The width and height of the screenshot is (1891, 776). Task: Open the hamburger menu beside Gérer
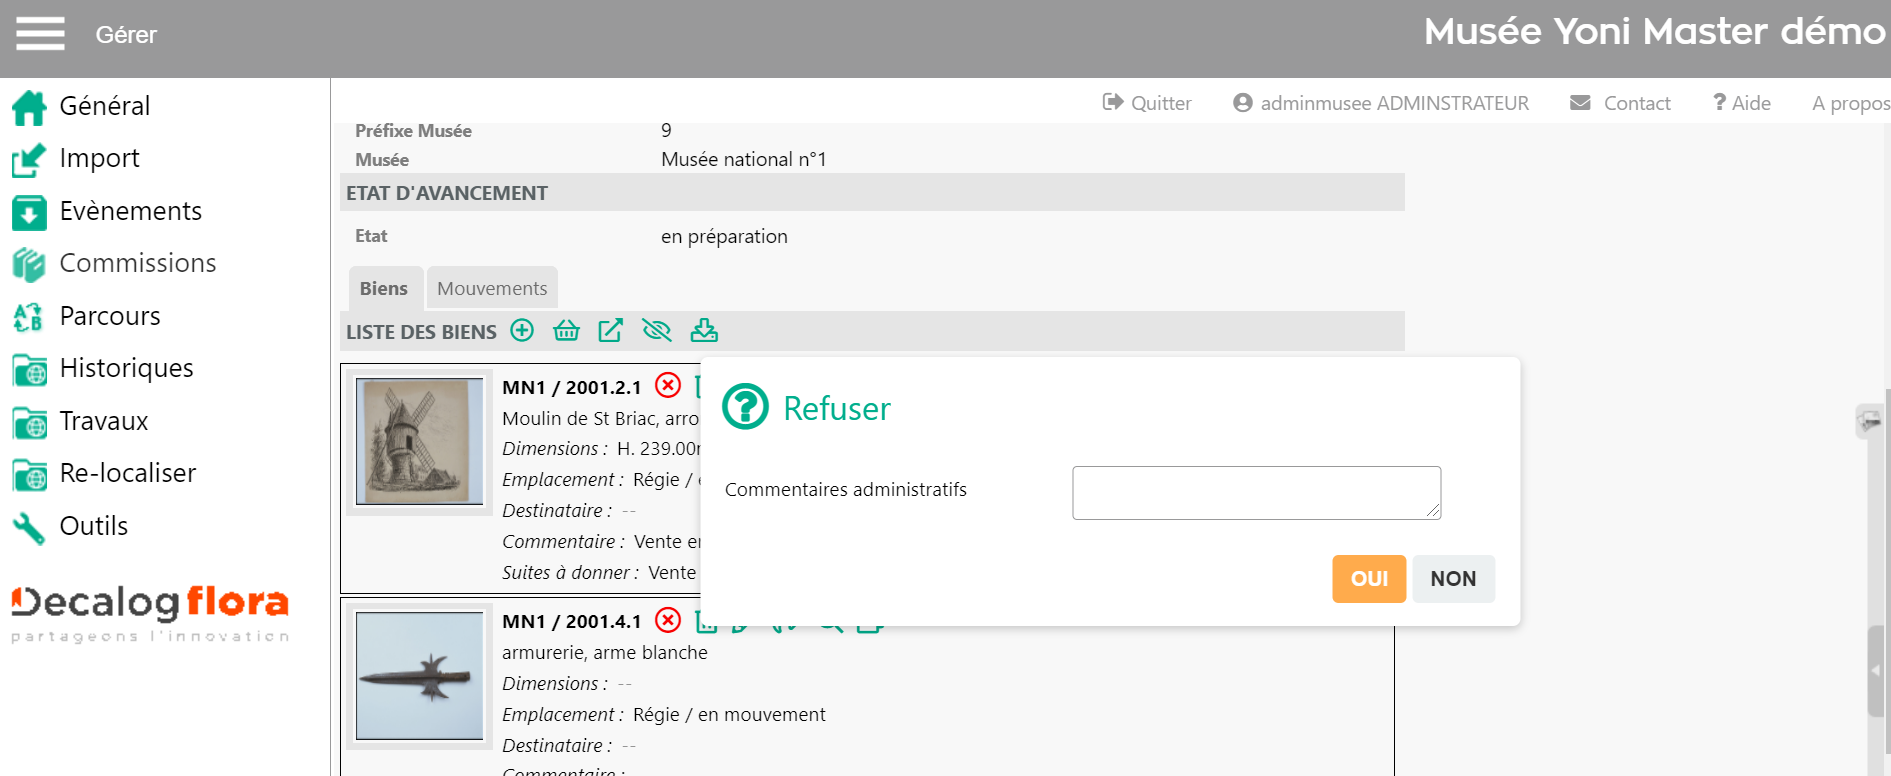[x=40, y=34]
